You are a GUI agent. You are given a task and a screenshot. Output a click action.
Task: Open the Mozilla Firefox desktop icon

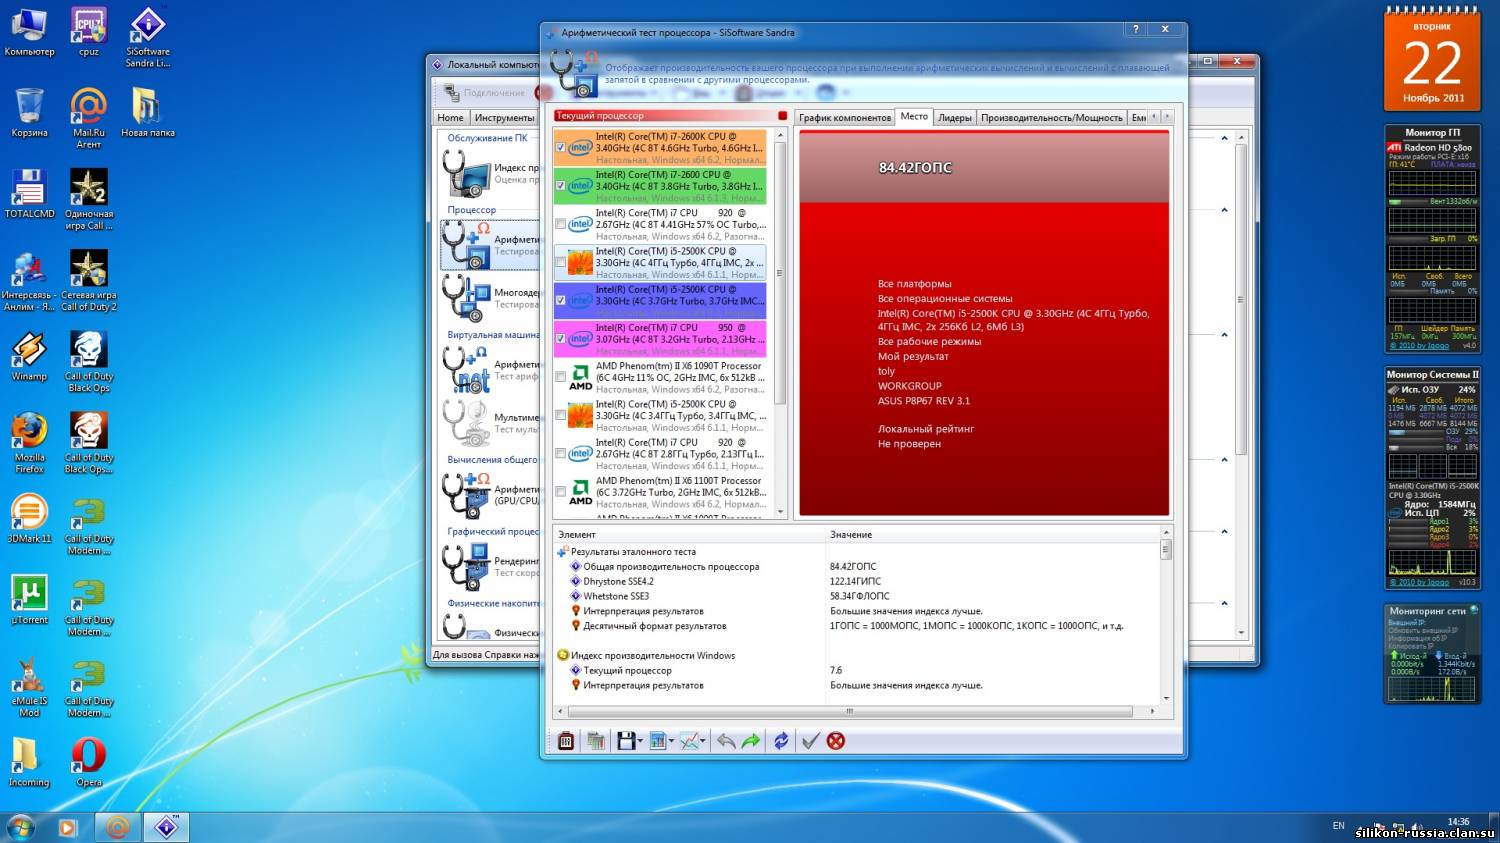tap(29, 443)
